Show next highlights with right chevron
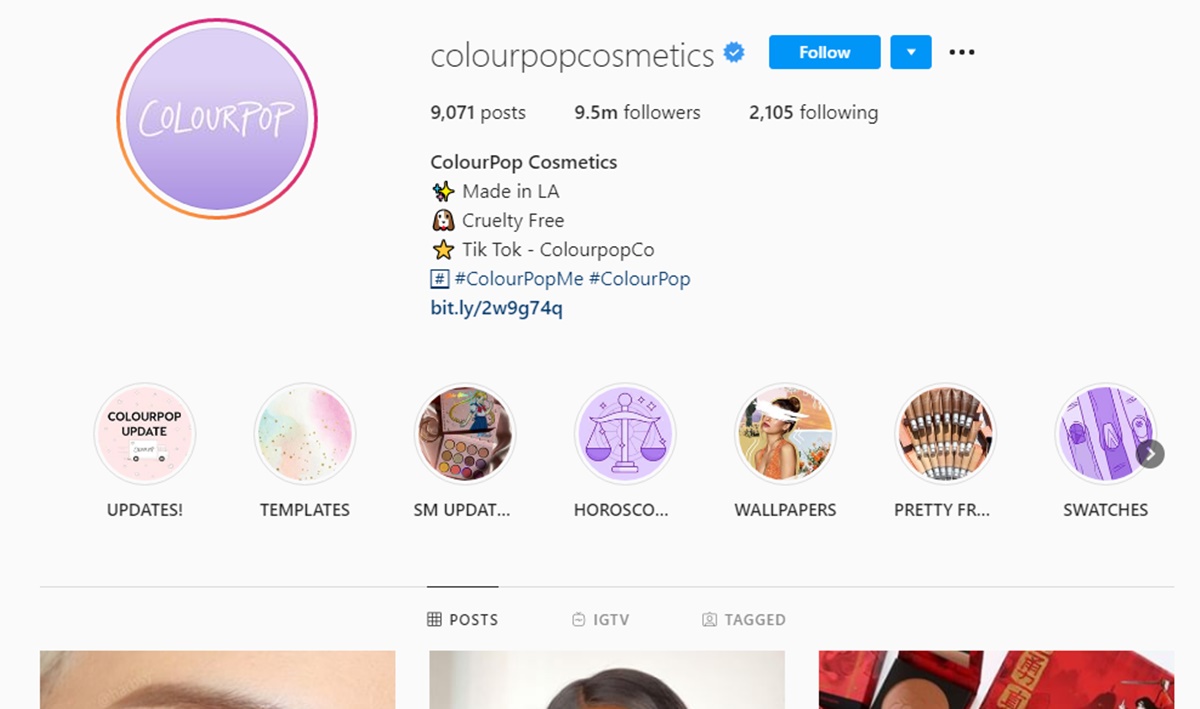 click(1150, 454)
